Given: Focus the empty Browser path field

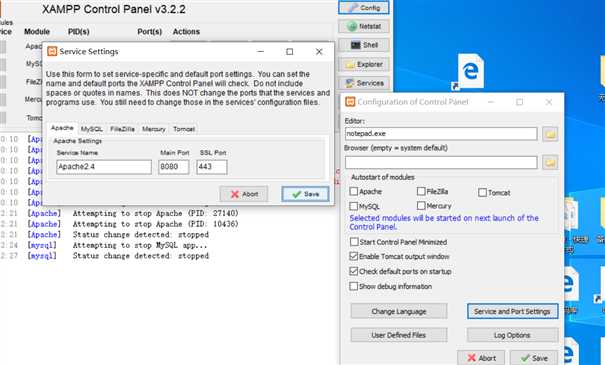Looking at the screenshot, I should (x=441, y=162).
